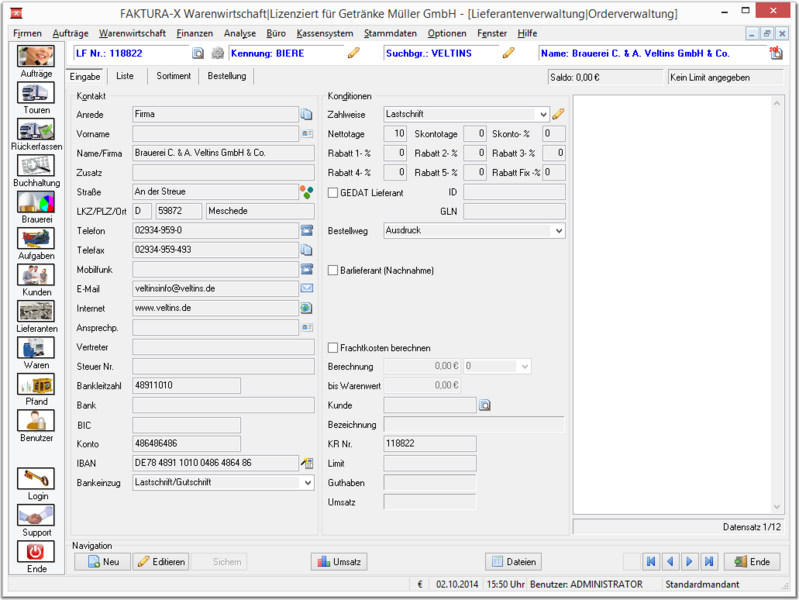Open the Brauerei sidebar module
The width and height of the screenshot is (799, 600).
point(36,202)
